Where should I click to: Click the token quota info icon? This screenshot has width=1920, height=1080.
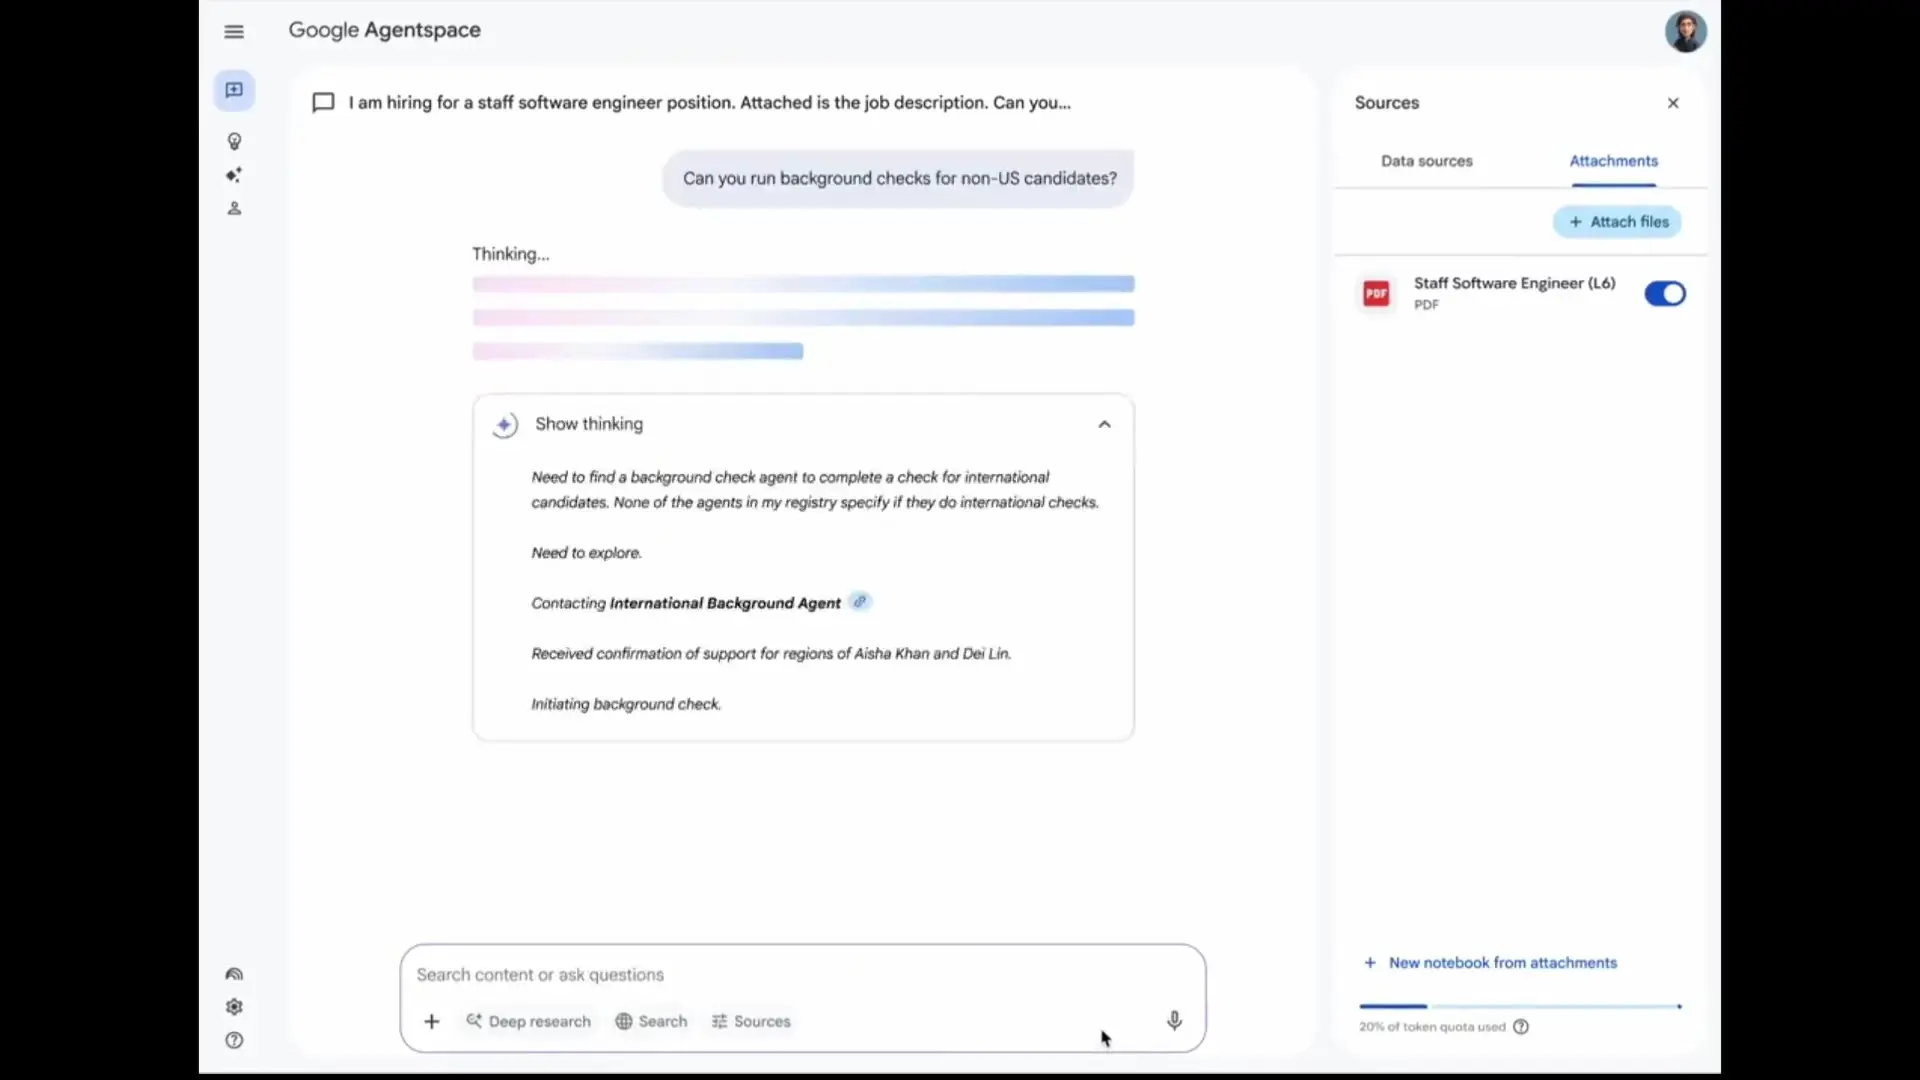pyautogui.click(x=1521, y=1027)
